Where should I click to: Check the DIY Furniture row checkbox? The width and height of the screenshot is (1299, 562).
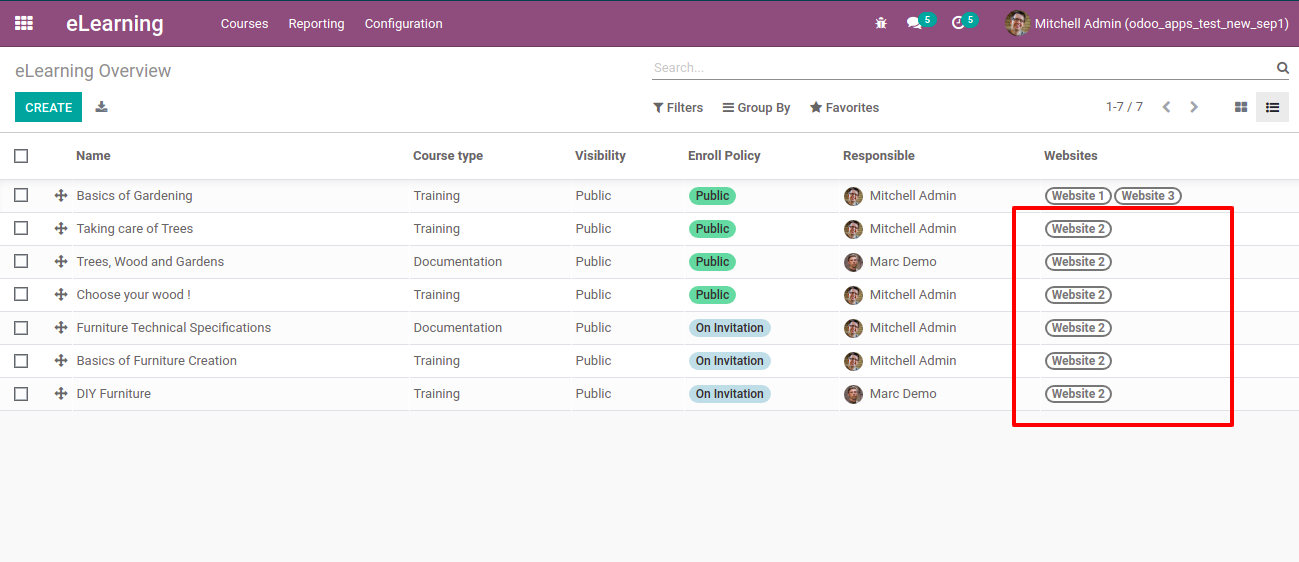coord(21,394)
